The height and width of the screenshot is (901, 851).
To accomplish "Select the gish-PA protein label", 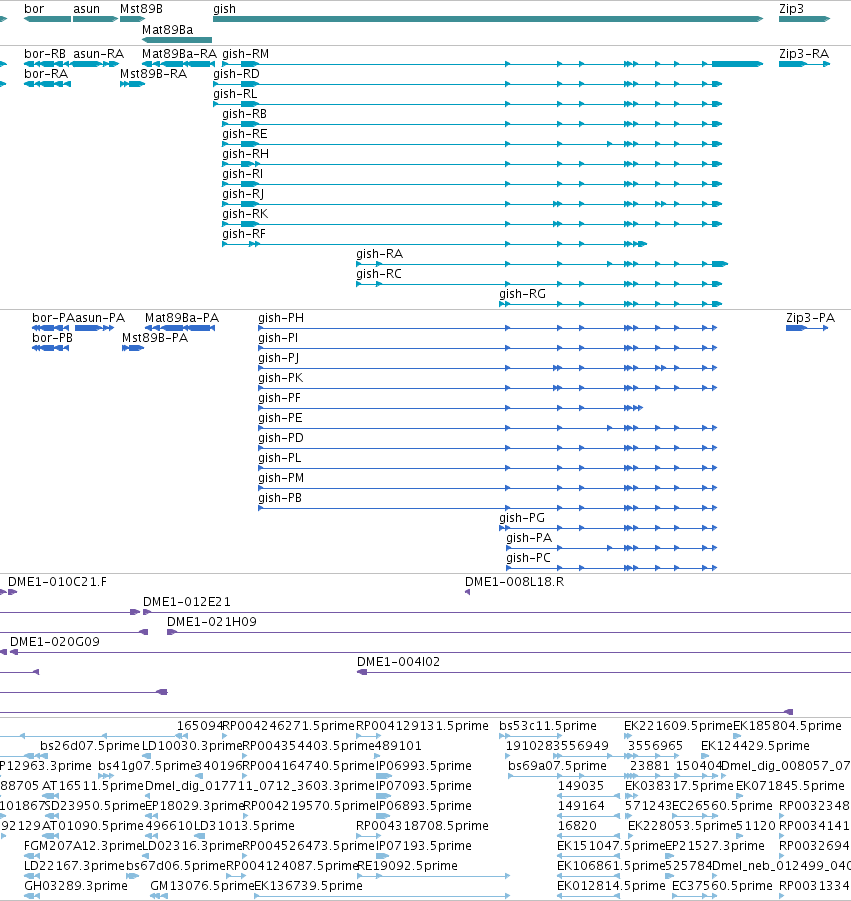I will point(529,538).
